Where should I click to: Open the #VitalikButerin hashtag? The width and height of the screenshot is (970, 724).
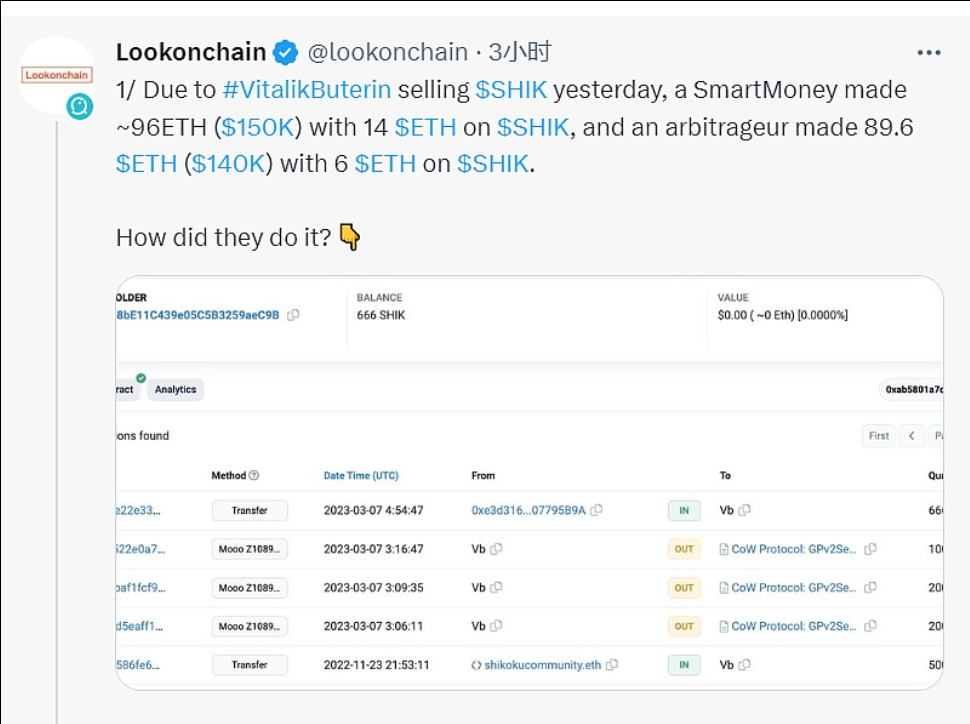click(x=306, y=90)
